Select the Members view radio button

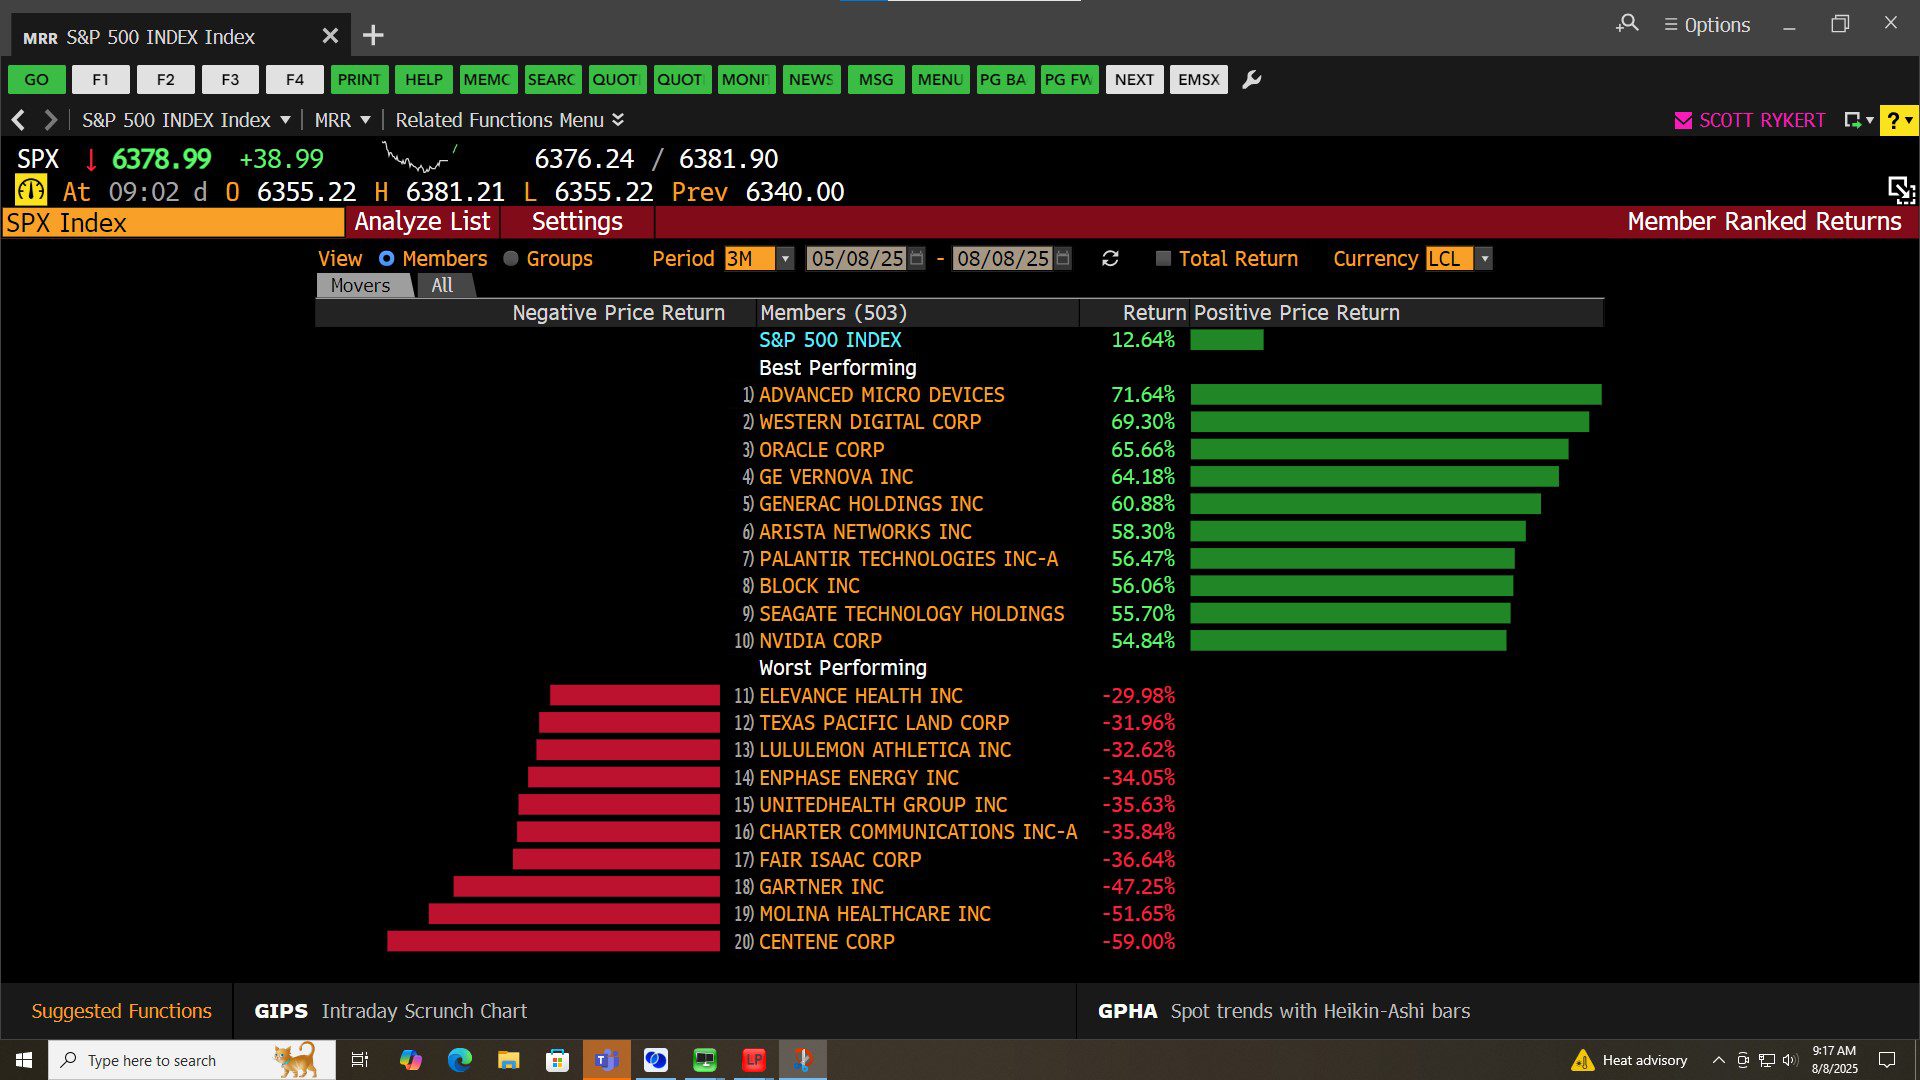tap(387, 259)
